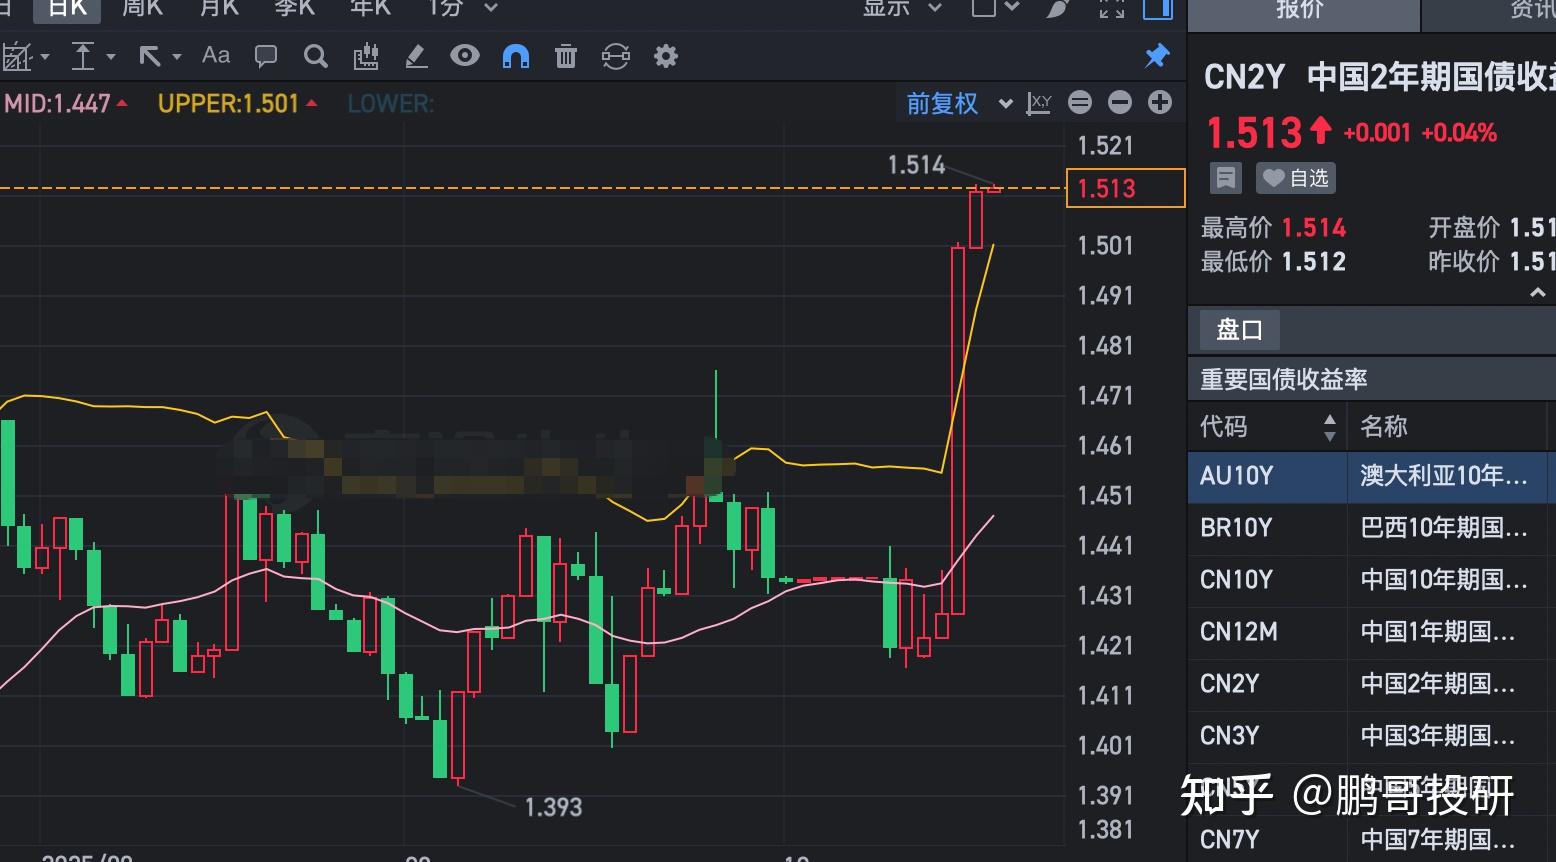Click the 自选 favorite button
Image resolution: width=1556 pixels, height=862 pixels.
coord(1296,178)
